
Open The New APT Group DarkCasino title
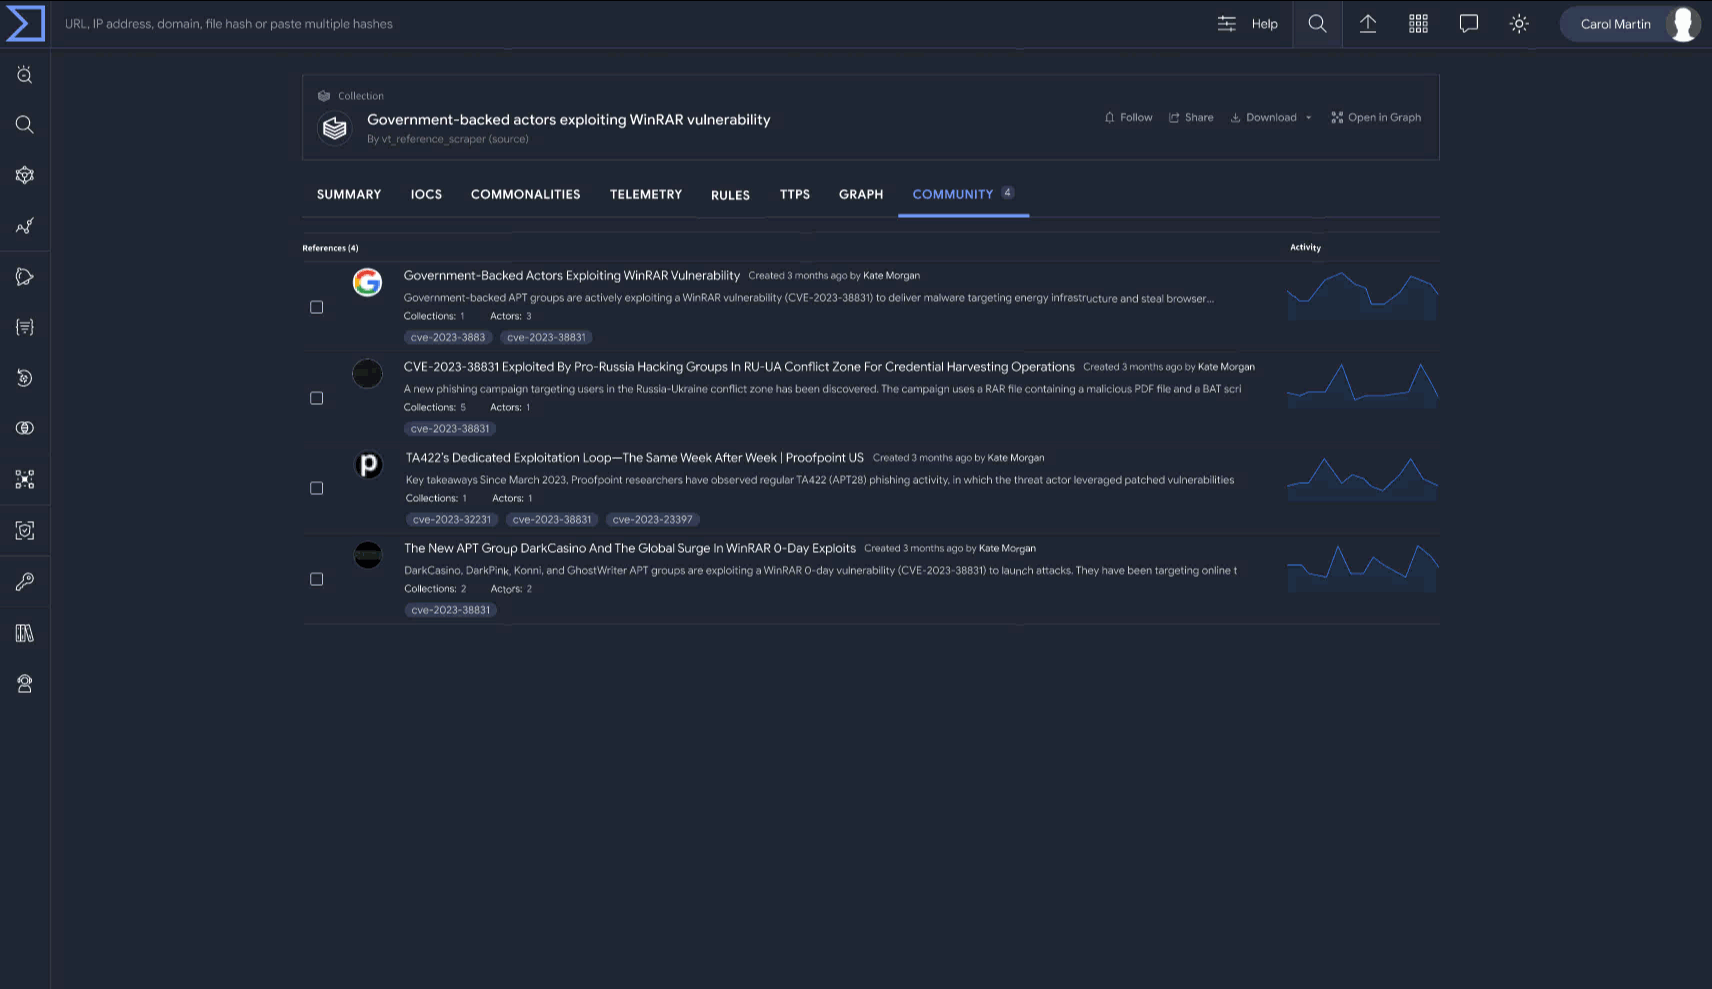point(630,549)
